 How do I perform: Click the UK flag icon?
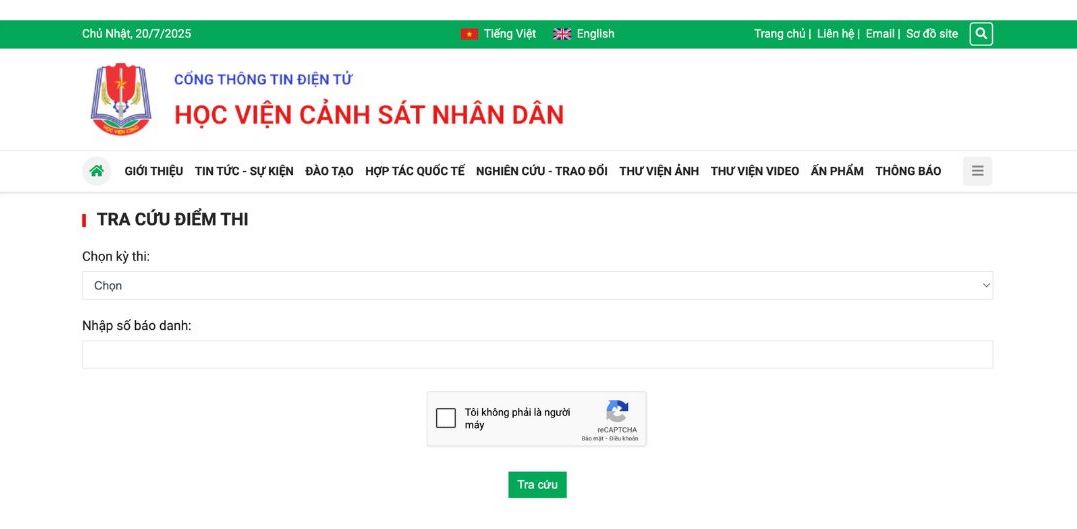tap(562, 34)
